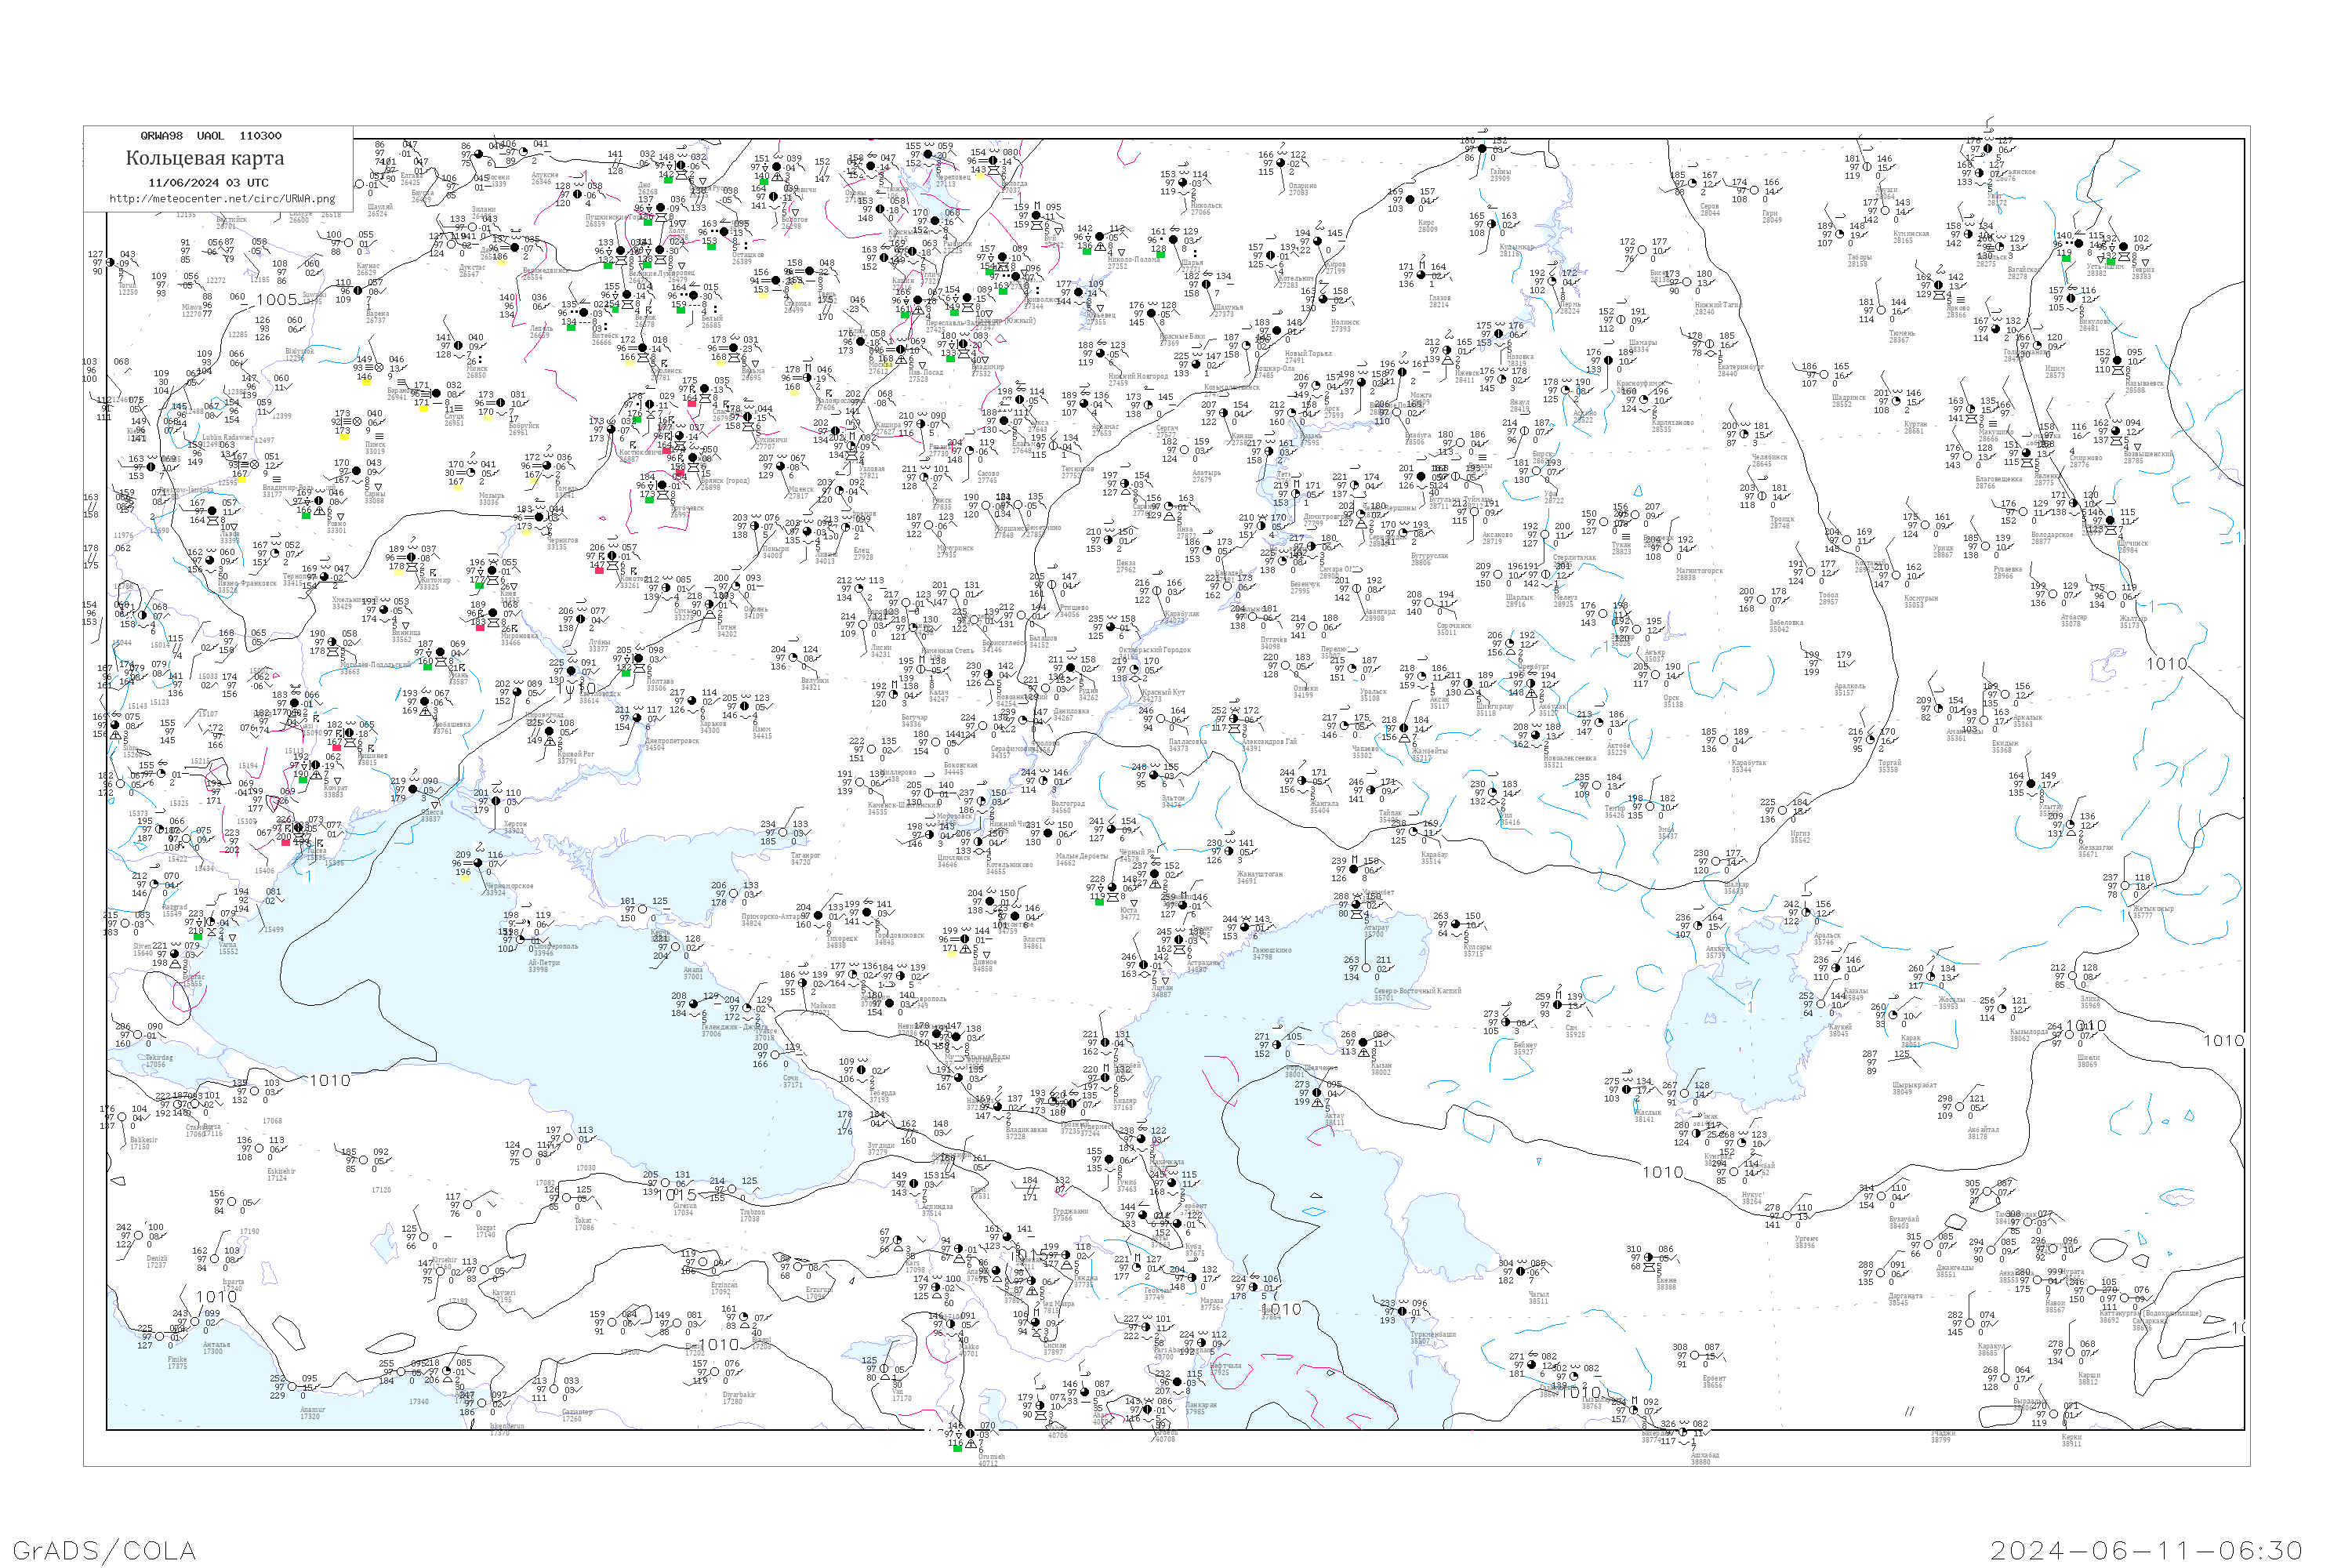The image size is (2352, 1568).
Task: Click the filled station circle above Витебск
Action: (x=584, y=313)
